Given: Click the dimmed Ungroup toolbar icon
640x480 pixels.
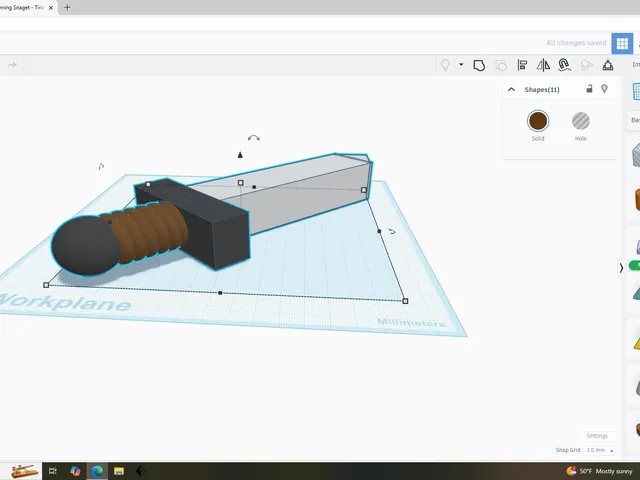Looking at the screenshot, I should 501,65.
